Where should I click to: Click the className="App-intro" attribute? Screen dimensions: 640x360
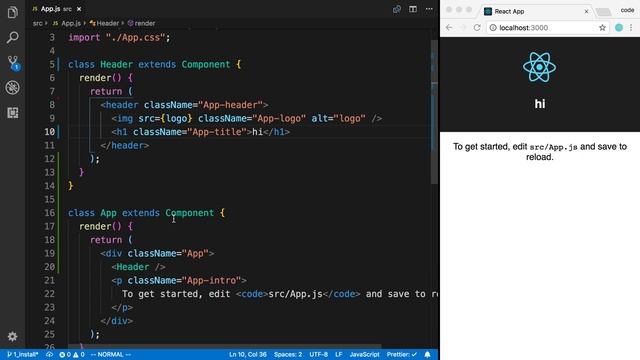click(x=184, y=280)
